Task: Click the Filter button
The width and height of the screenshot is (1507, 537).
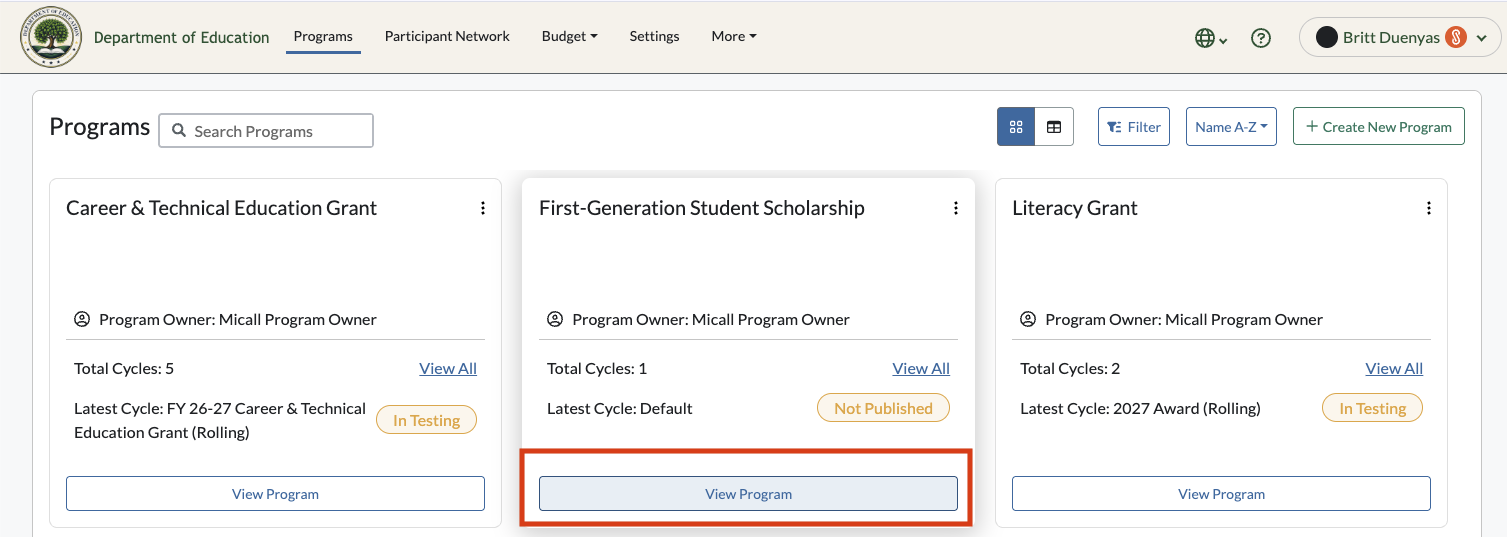Action: click(x=1134, y=127)
